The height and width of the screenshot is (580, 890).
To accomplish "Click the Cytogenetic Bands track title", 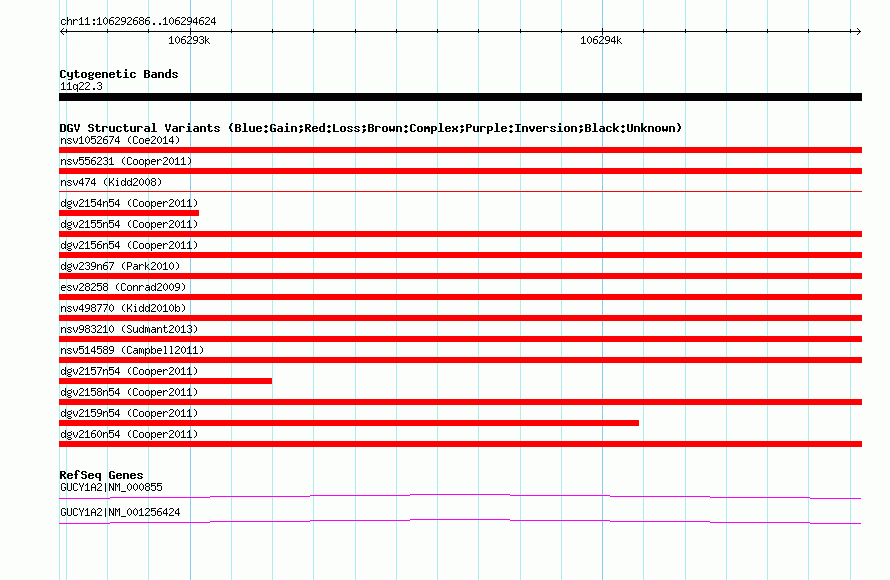I will click(x=119, y=74).
